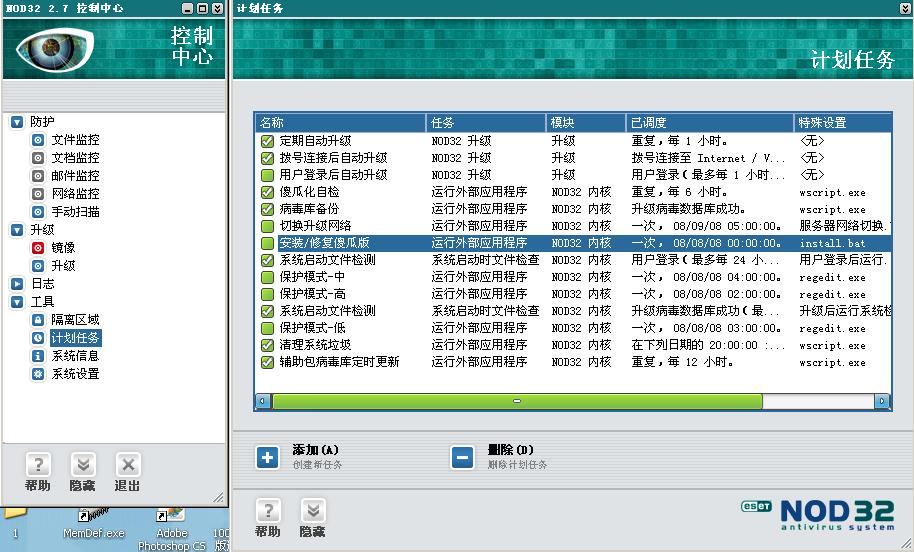Sort by 名称 column header

tap(340, 122)
